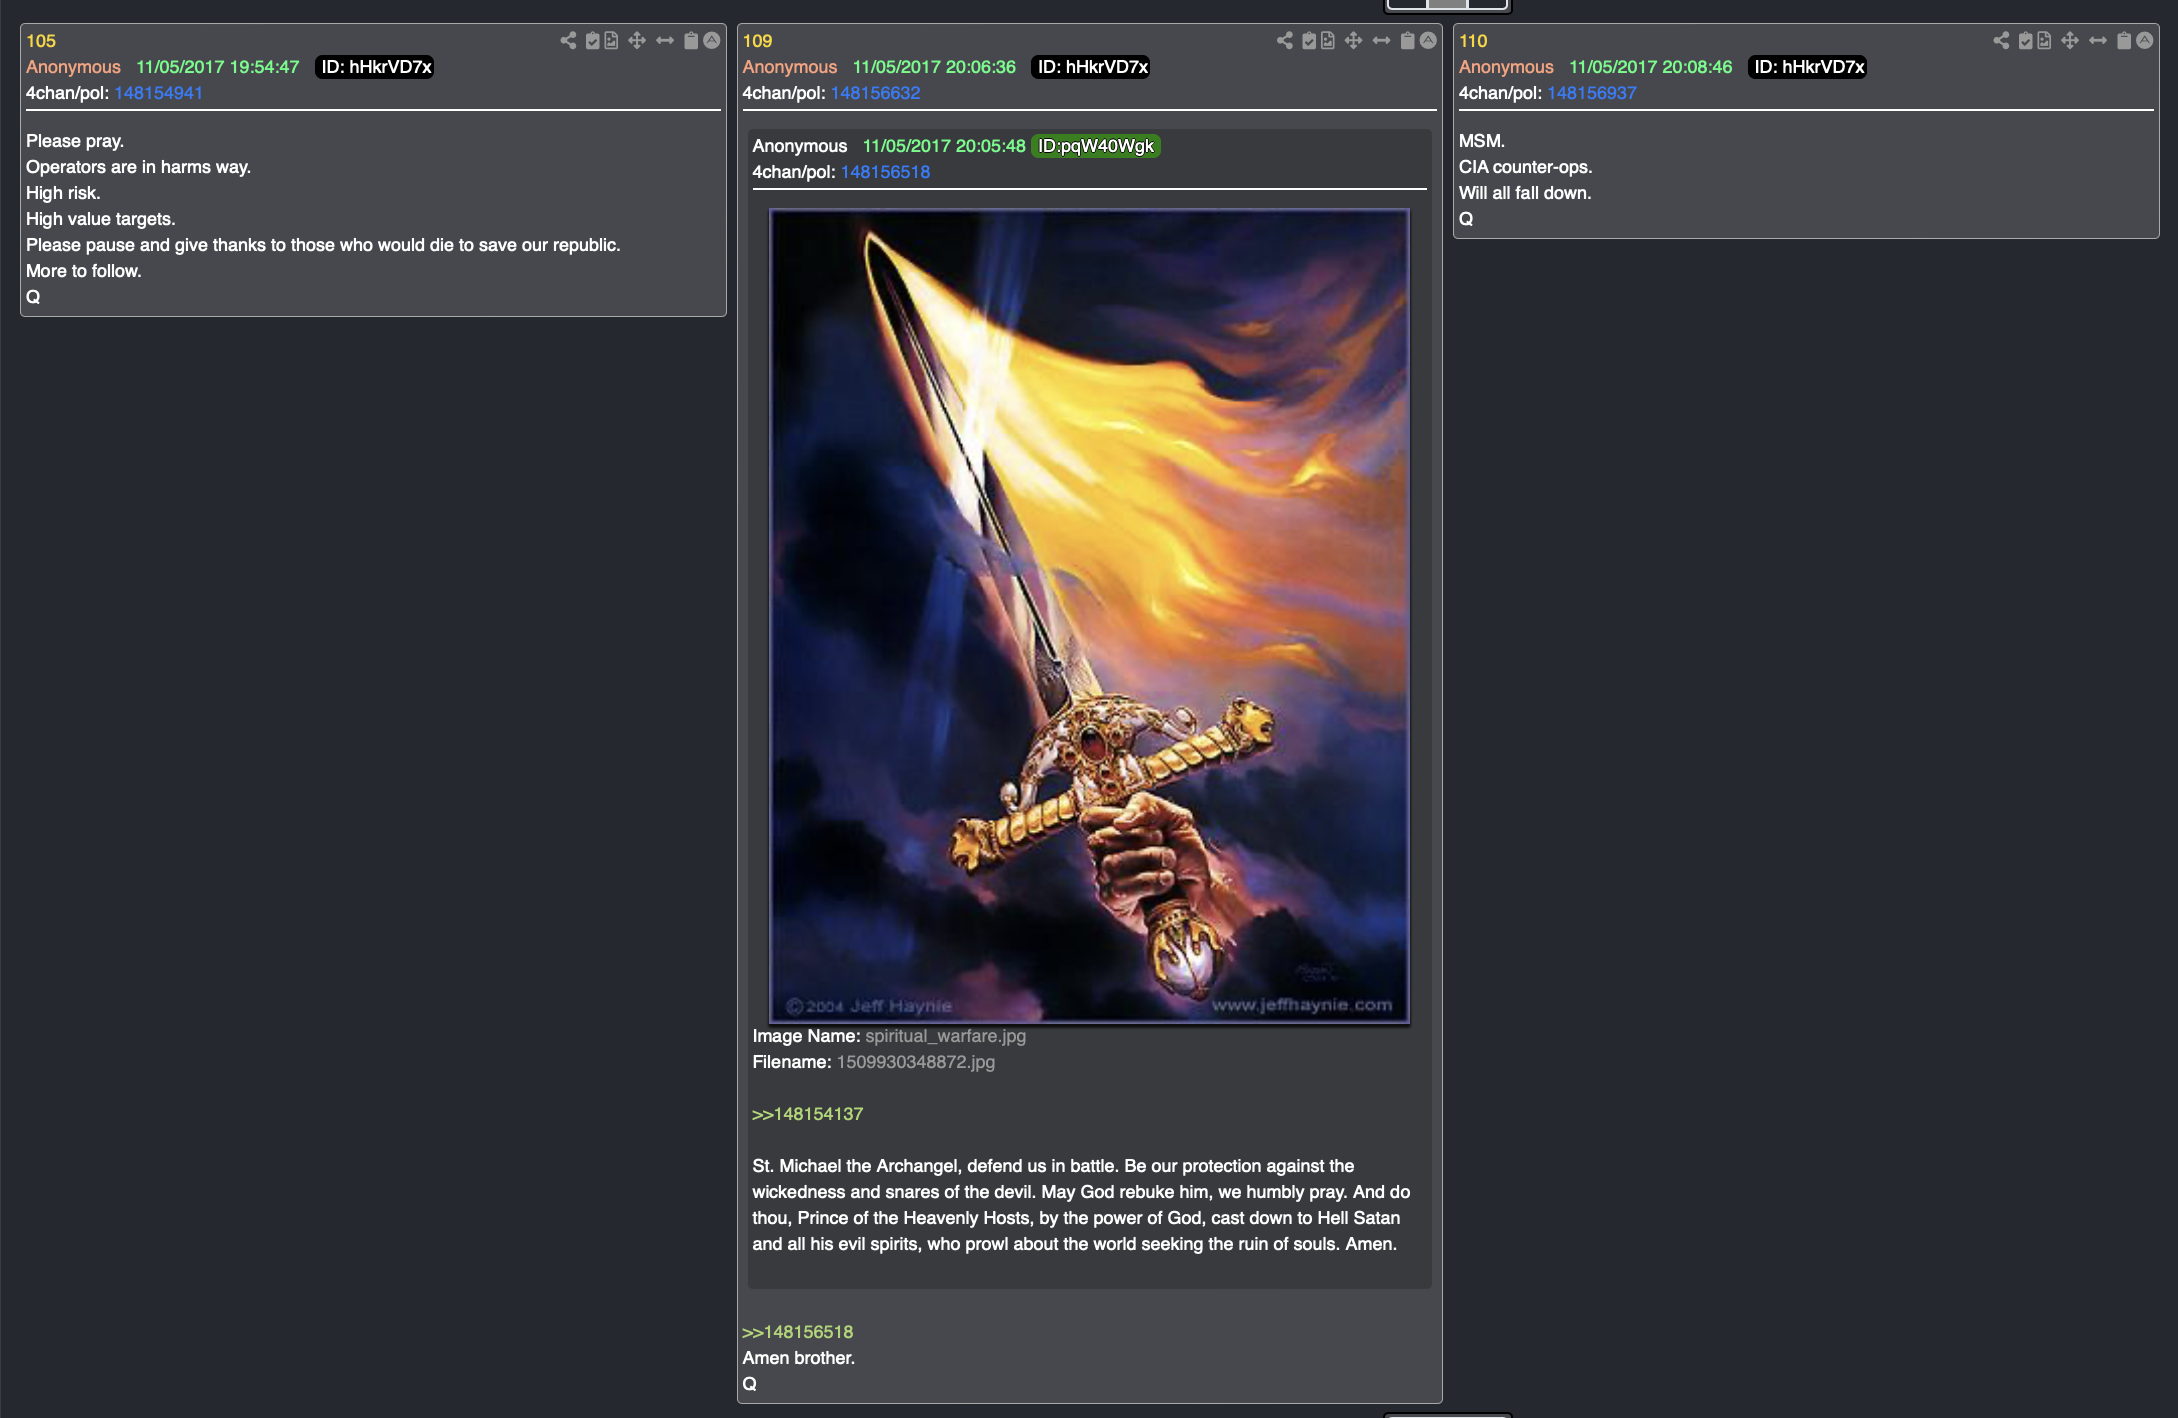Image resolution: width=2178 pixels, height=1418 pixels.
Task: Click the image-file icon on post 105
Action: [611, 41]
